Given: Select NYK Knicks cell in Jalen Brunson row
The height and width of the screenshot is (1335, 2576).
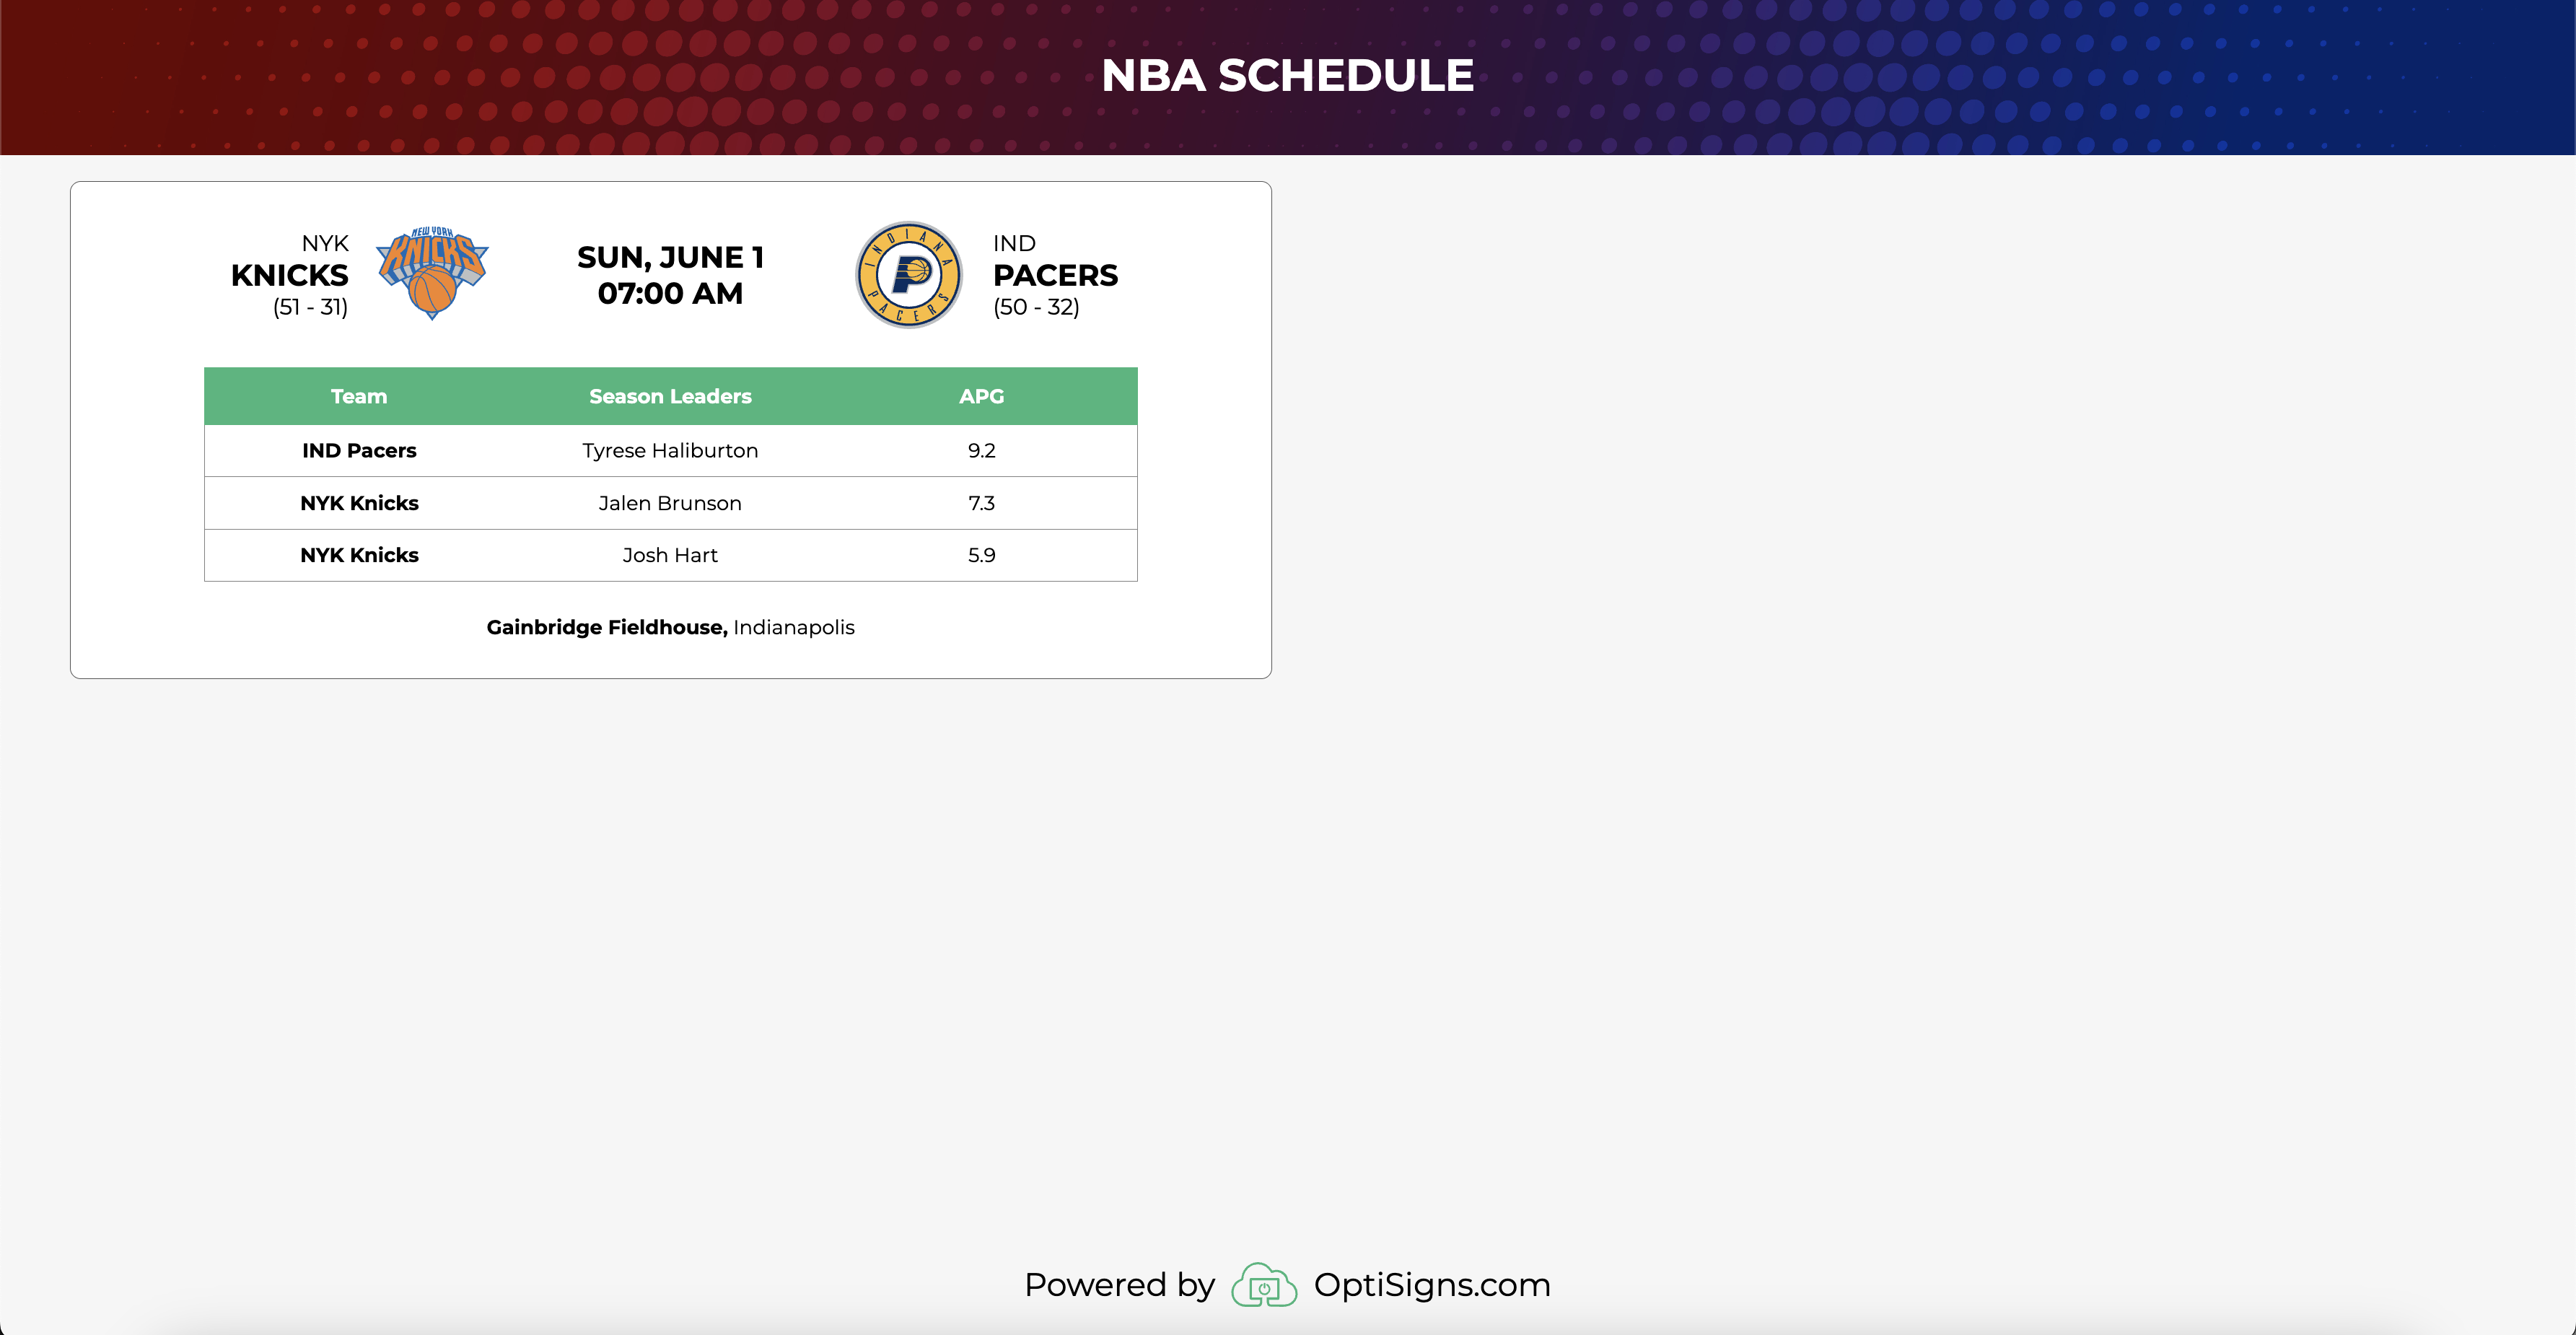Looking at the screenshot, I should click(359, 503).
